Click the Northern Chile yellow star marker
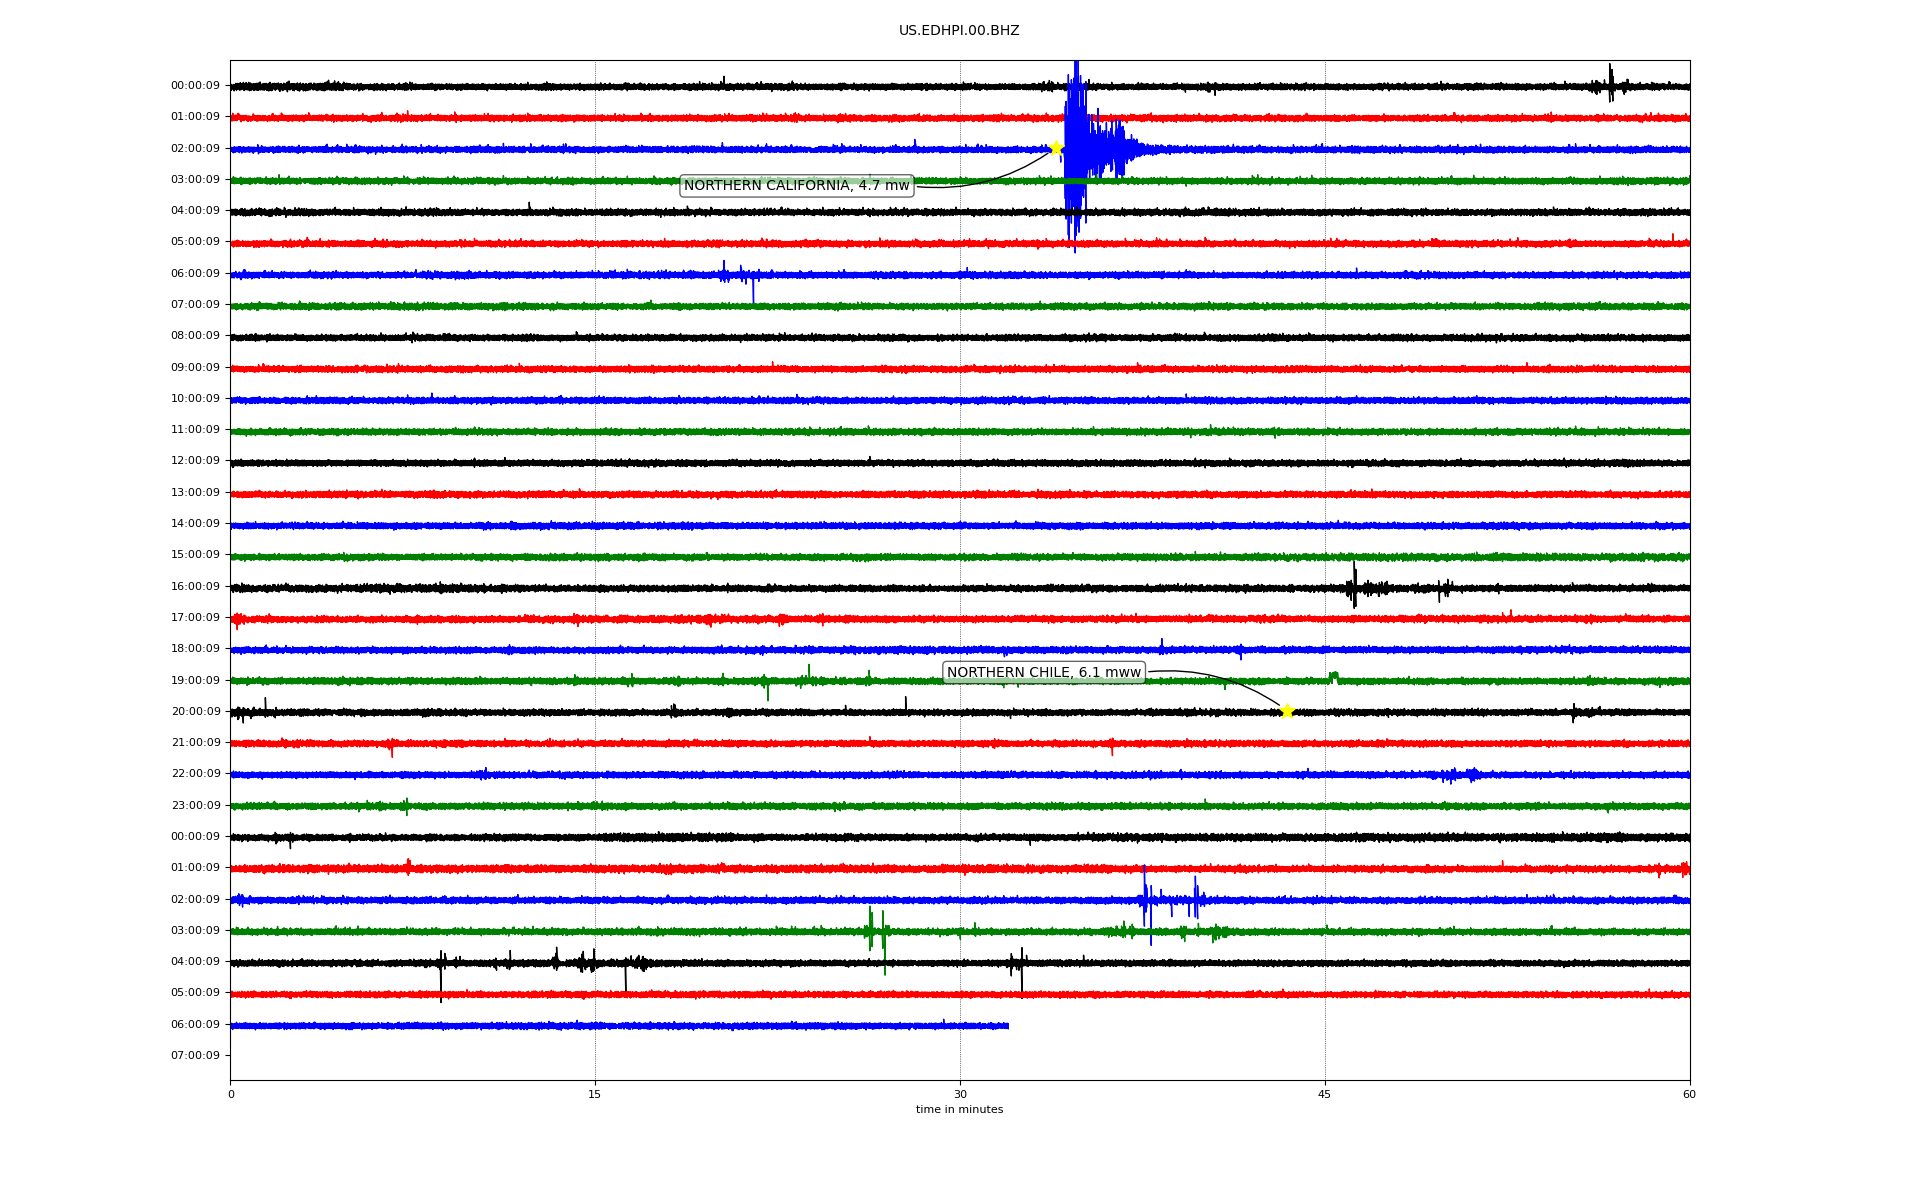This screenshot has height=1200, width=1920. [x=1287, y=711]
